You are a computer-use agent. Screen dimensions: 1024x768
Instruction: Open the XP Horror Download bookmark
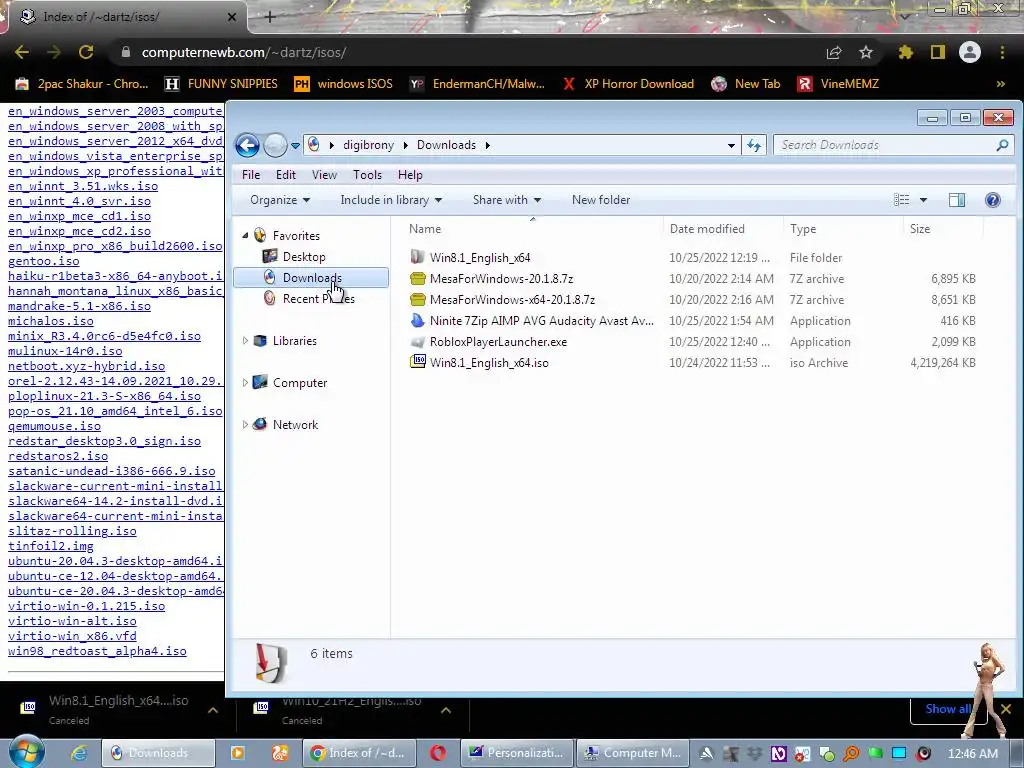tap(628, 84)
